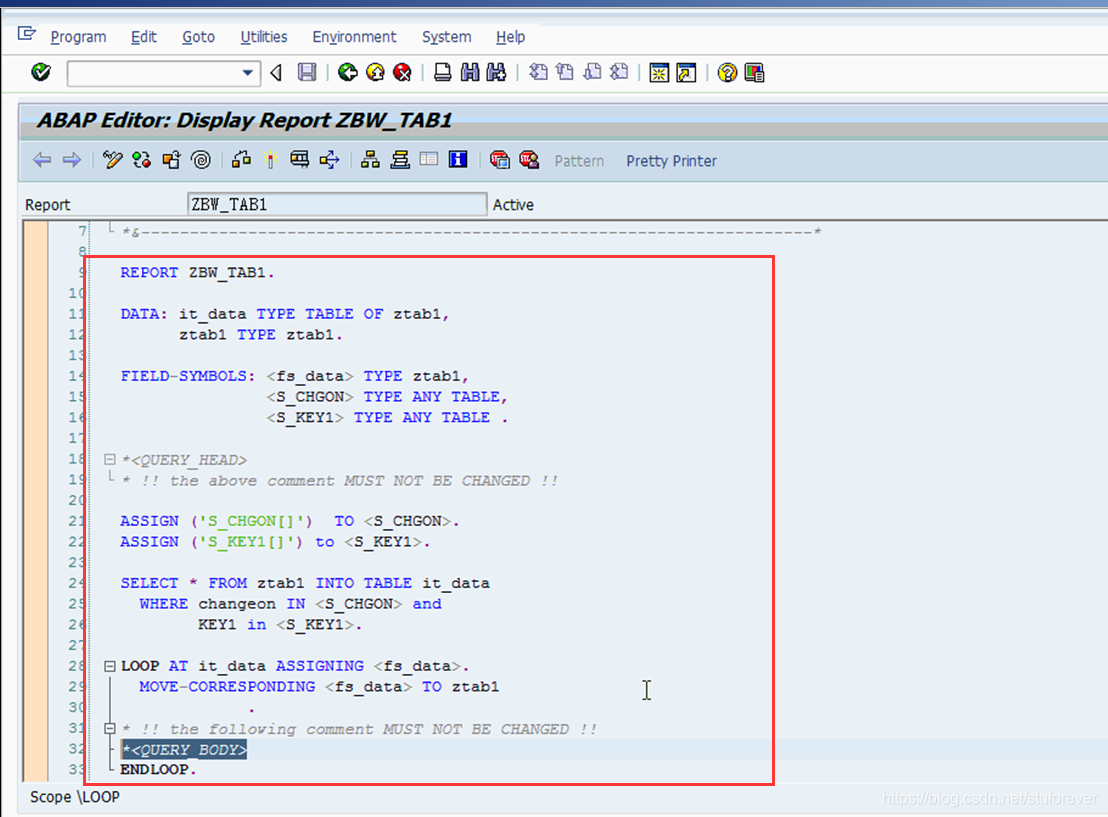1108x817 pixels.
Task: Open the Utilities menu
Action: pos(264,37)
